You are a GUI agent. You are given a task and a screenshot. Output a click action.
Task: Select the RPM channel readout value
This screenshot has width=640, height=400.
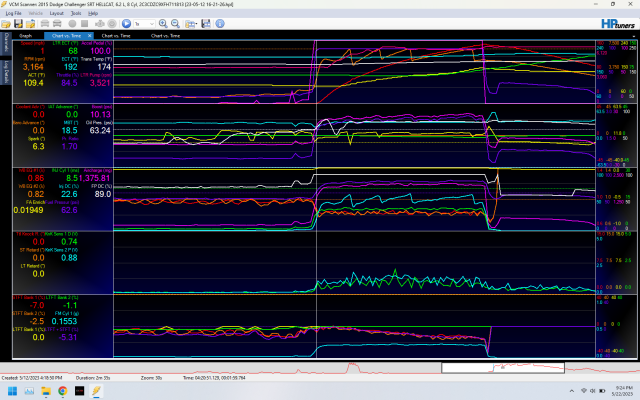[31, 69]
